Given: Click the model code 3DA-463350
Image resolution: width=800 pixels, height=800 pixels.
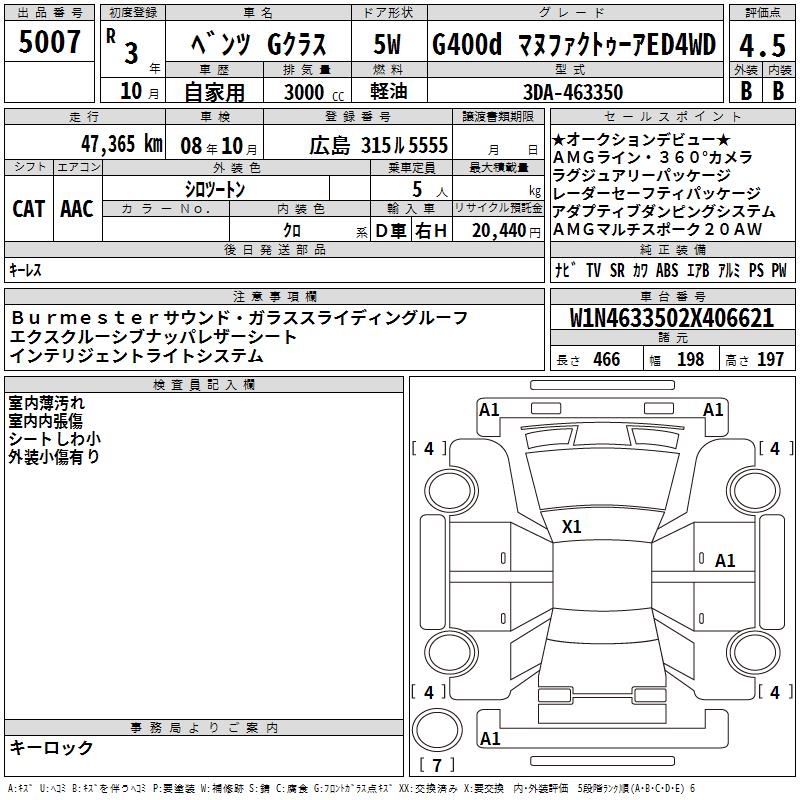Looking at the screenshot, I should point(573,92).
